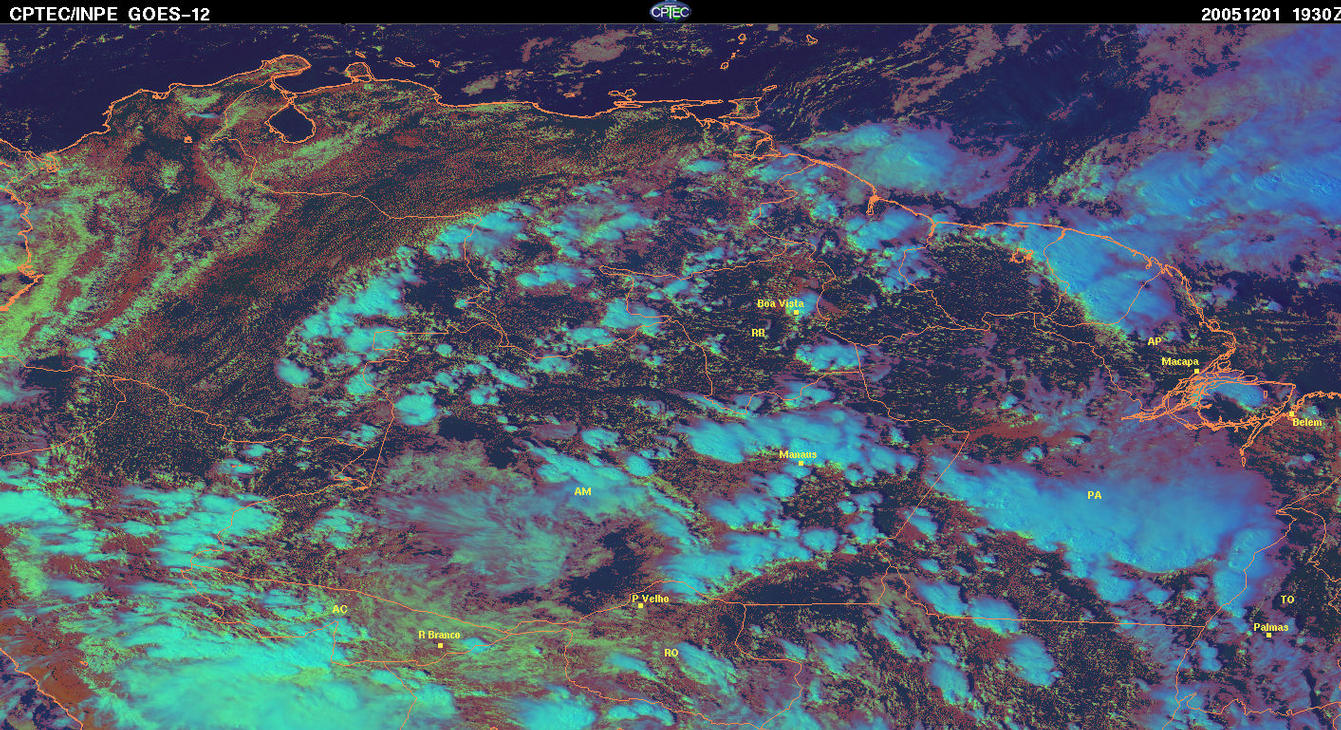Select the Belem city label
Viewport: 1341px width, 730px height.
[x=1307, y=422]
